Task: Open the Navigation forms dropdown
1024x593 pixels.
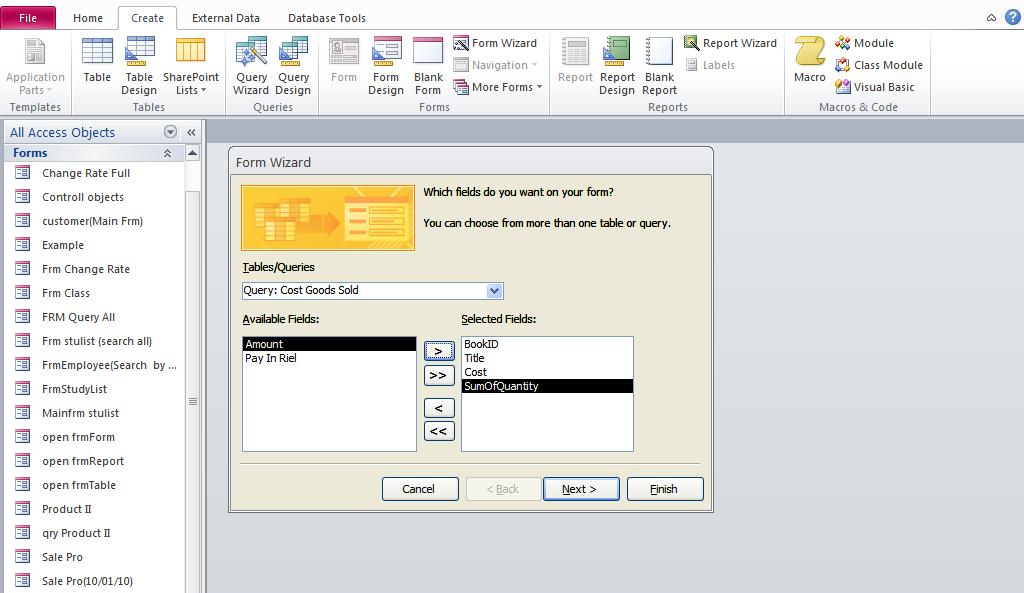Action: click(x=496, y=65)
